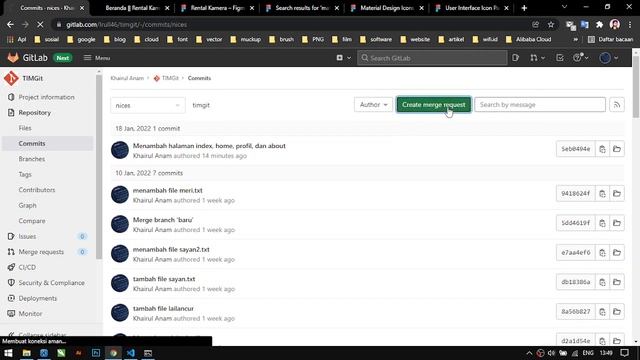The height and width of the screenshot is (360, 640).
Task: Open browser Extensions puzzle icon
Action: click(x=599, y=24)
